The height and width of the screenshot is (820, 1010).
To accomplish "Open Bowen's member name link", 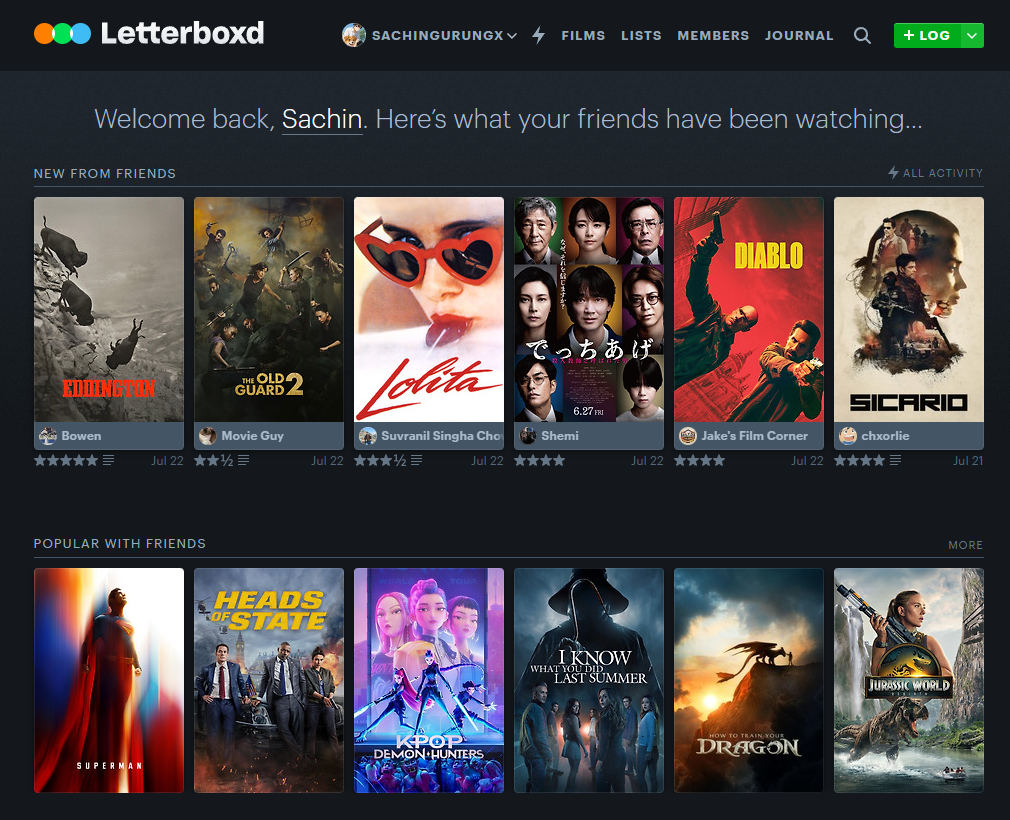I will click(81, 436).
